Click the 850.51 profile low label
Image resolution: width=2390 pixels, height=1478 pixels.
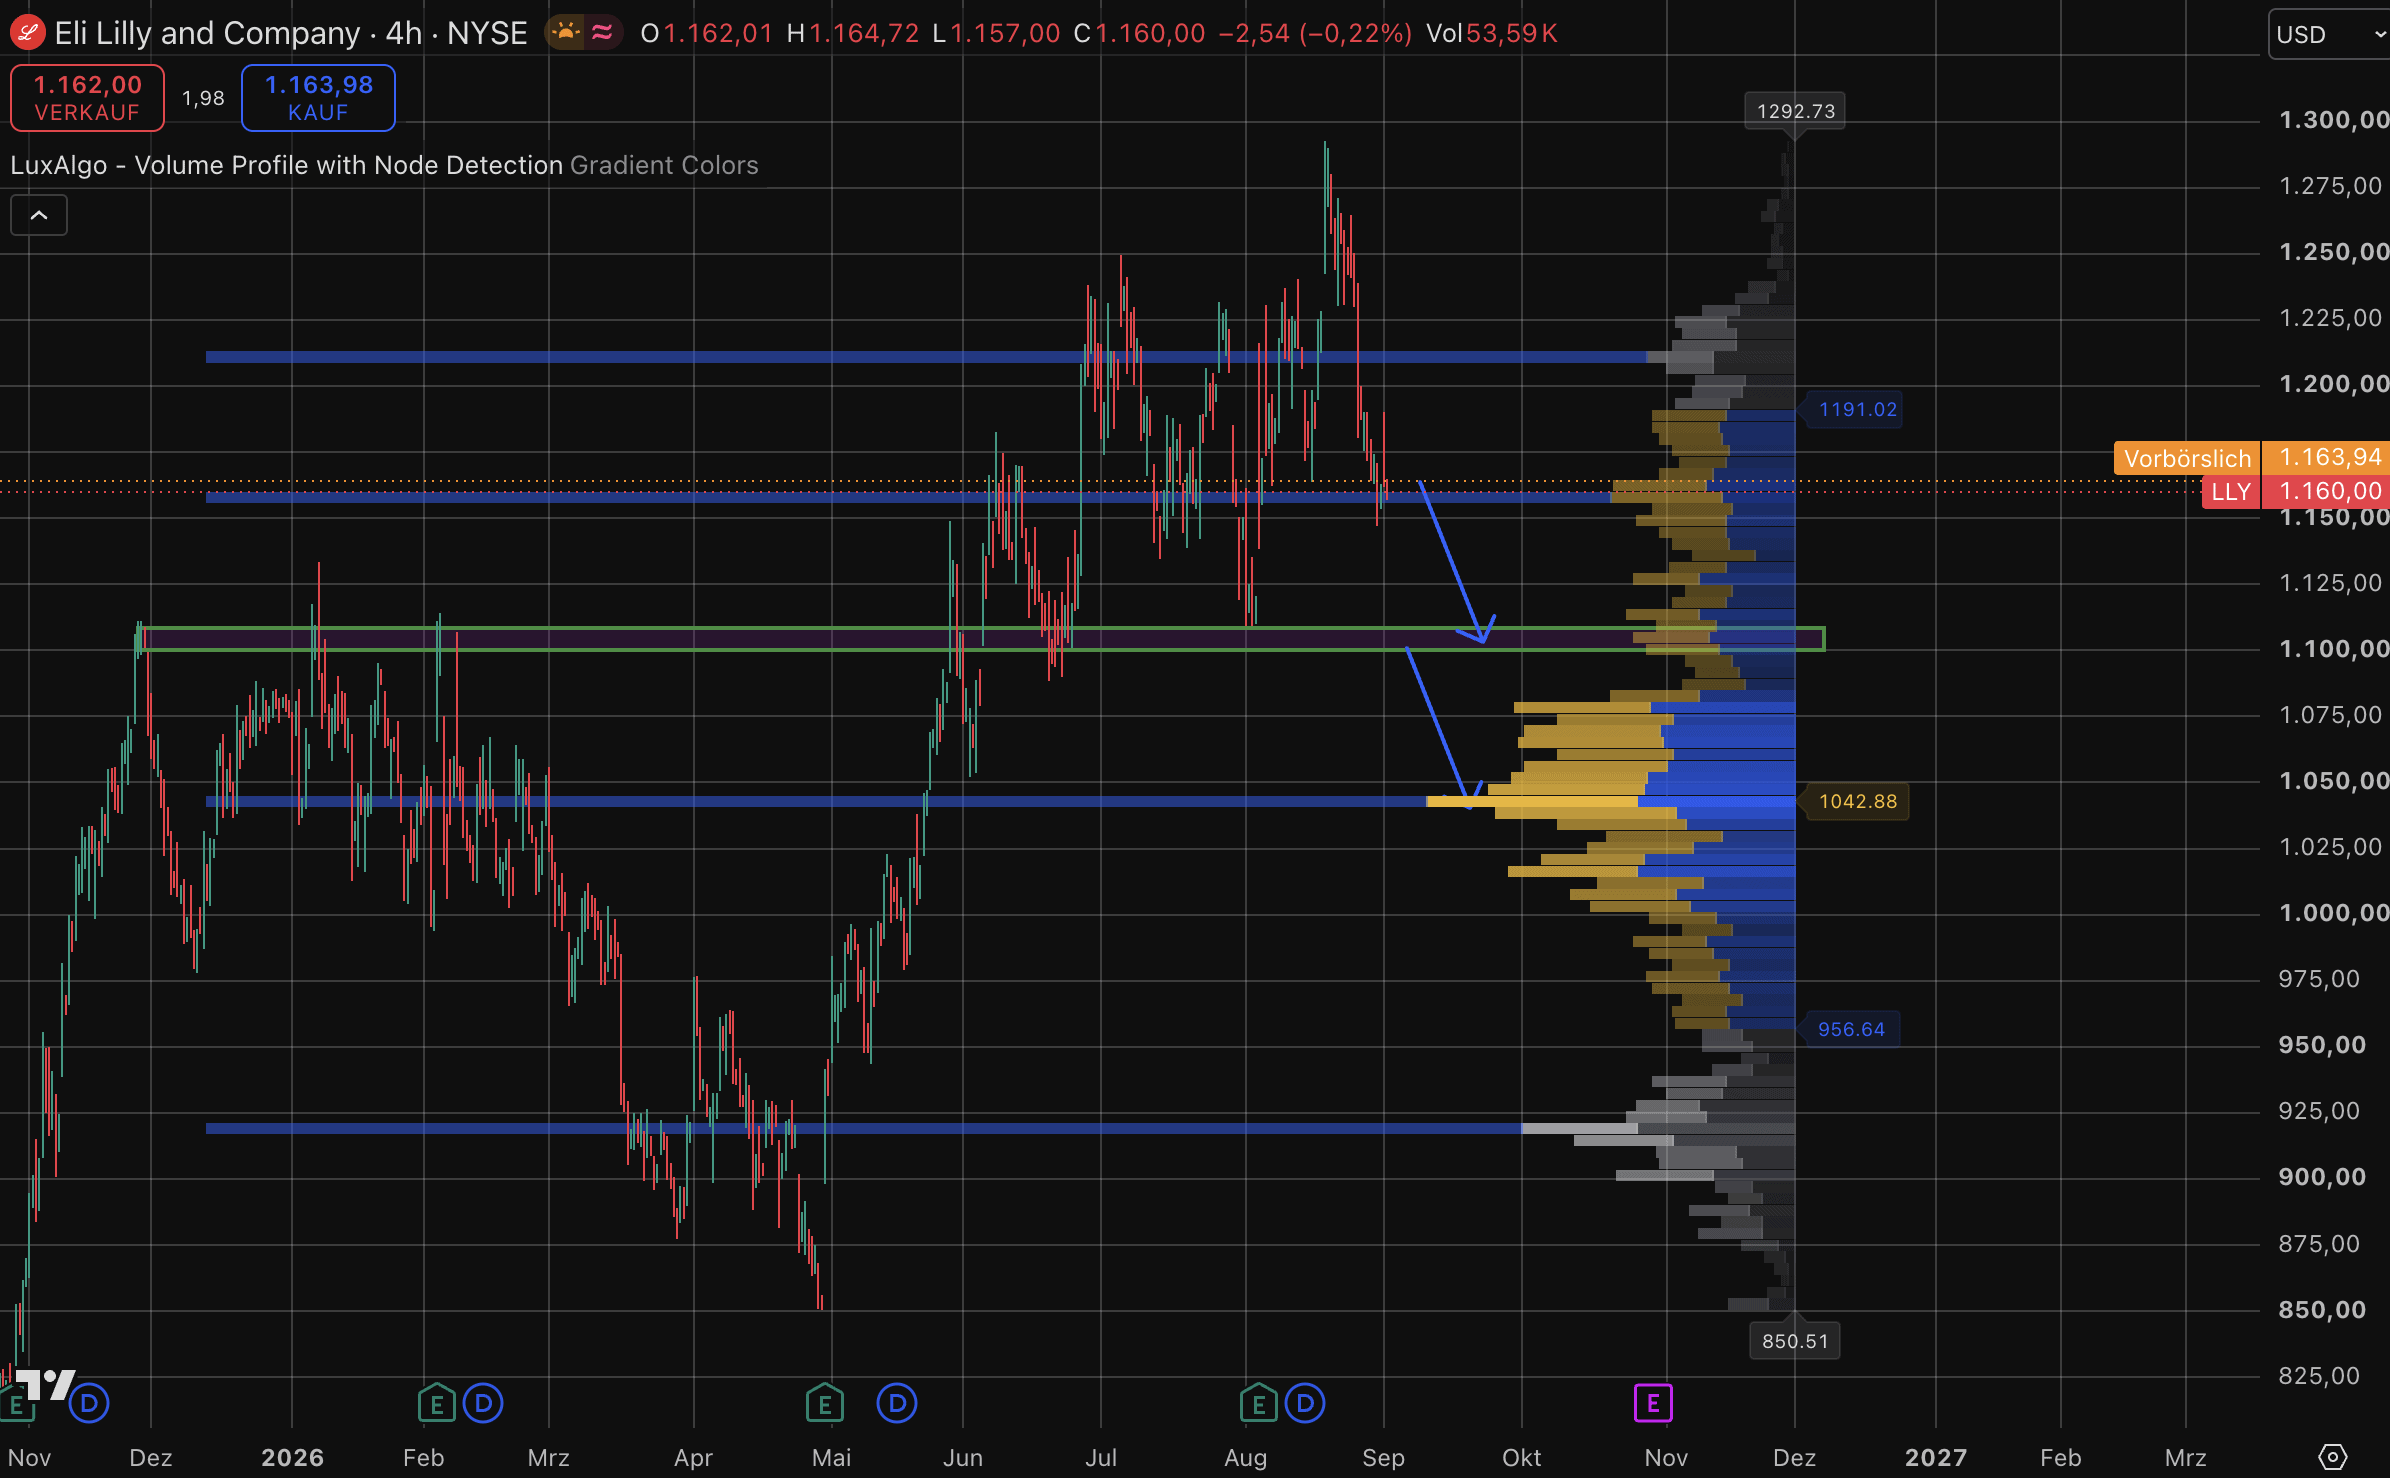click(x=1795, y=1341)
